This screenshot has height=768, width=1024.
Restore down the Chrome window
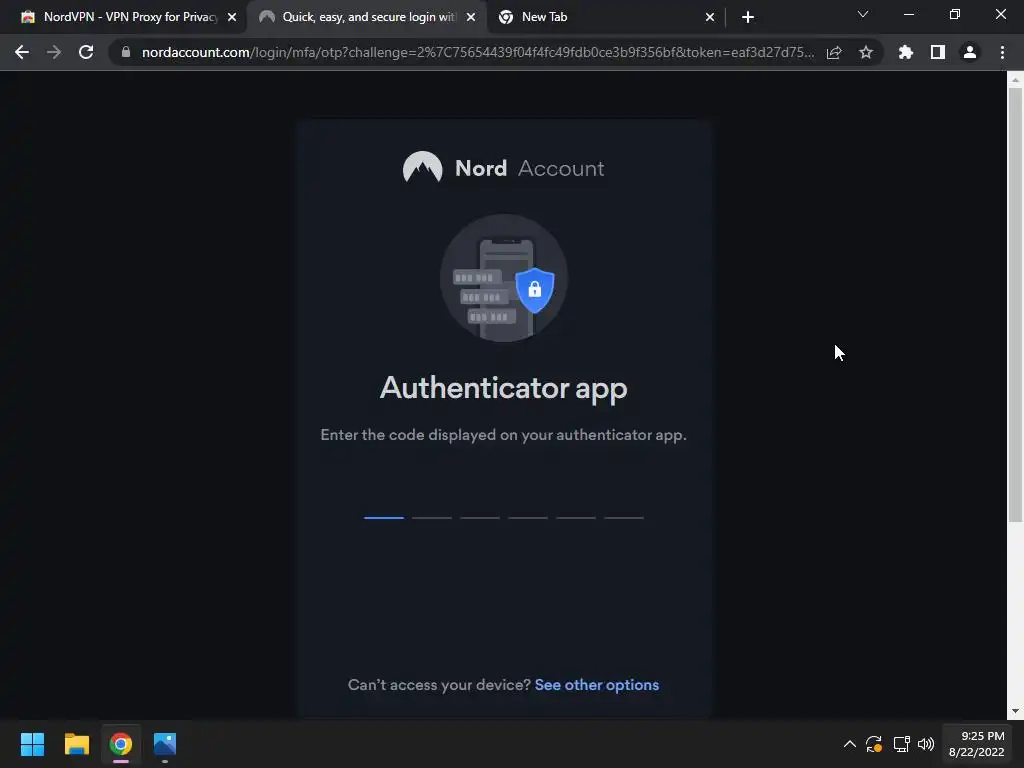[x=955, y=14]
